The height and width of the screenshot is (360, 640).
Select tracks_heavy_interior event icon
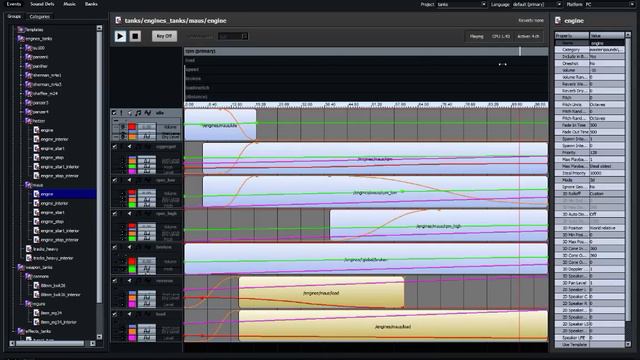[29, 258]
